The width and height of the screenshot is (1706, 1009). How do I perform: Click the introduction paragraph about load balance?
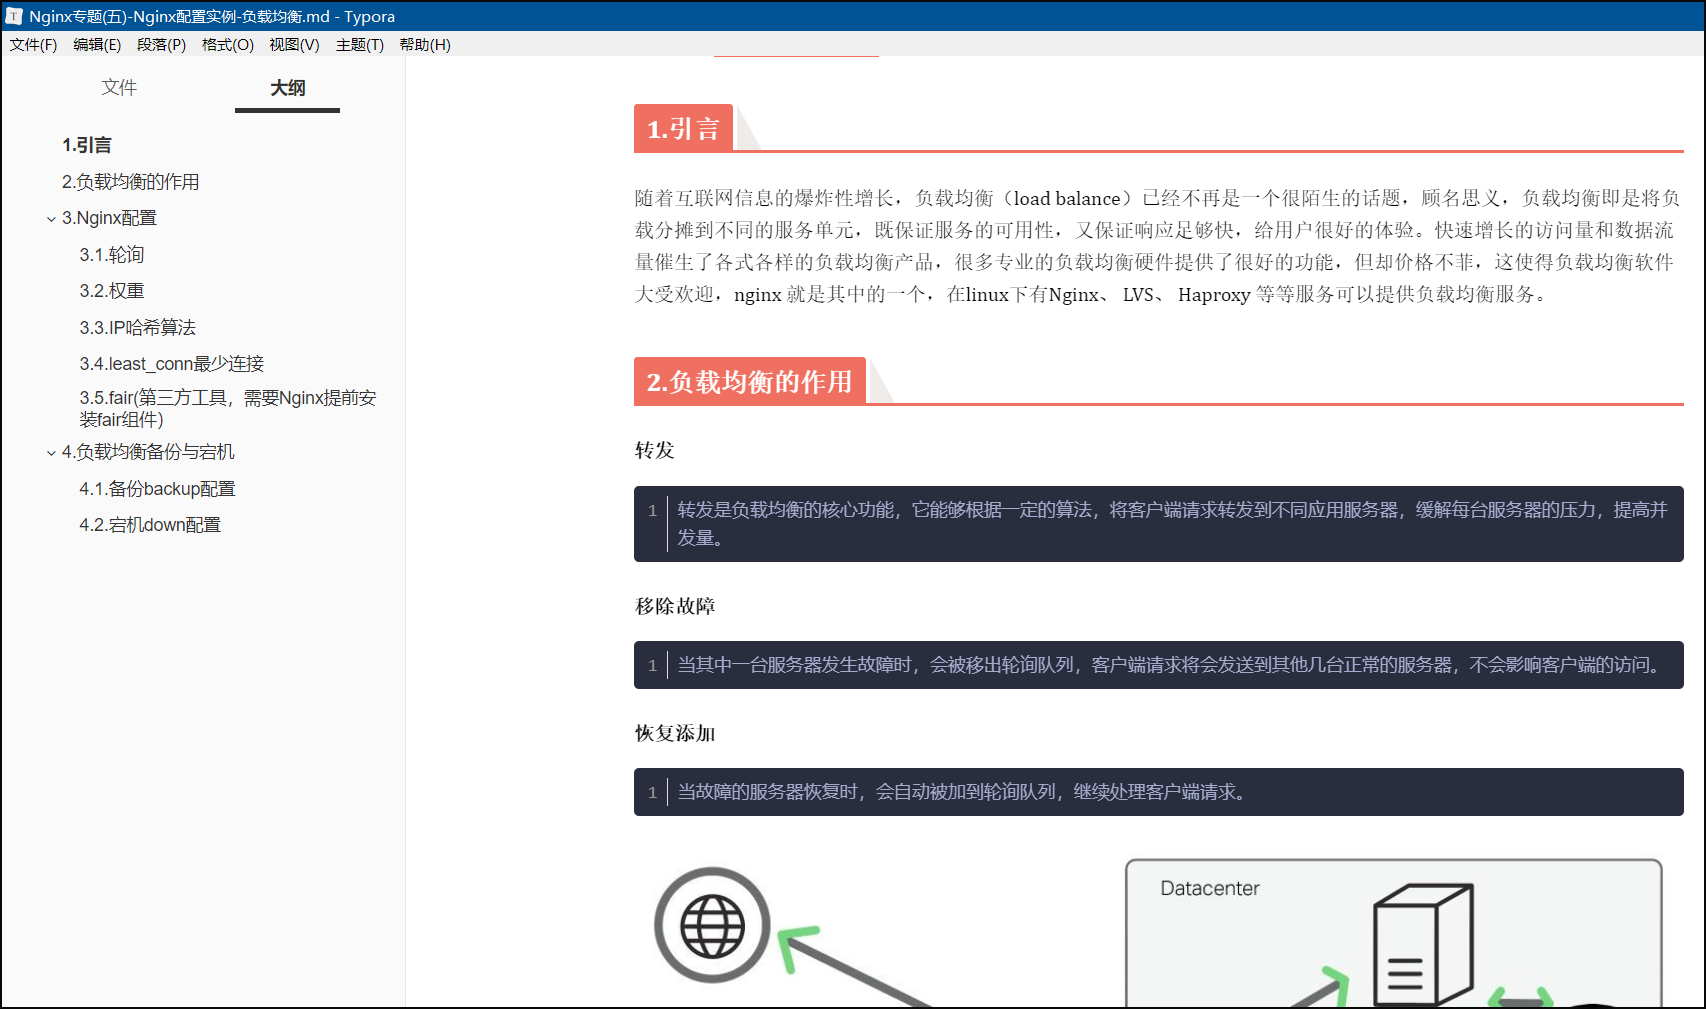pyautogui.click(x=1158, y=246)
